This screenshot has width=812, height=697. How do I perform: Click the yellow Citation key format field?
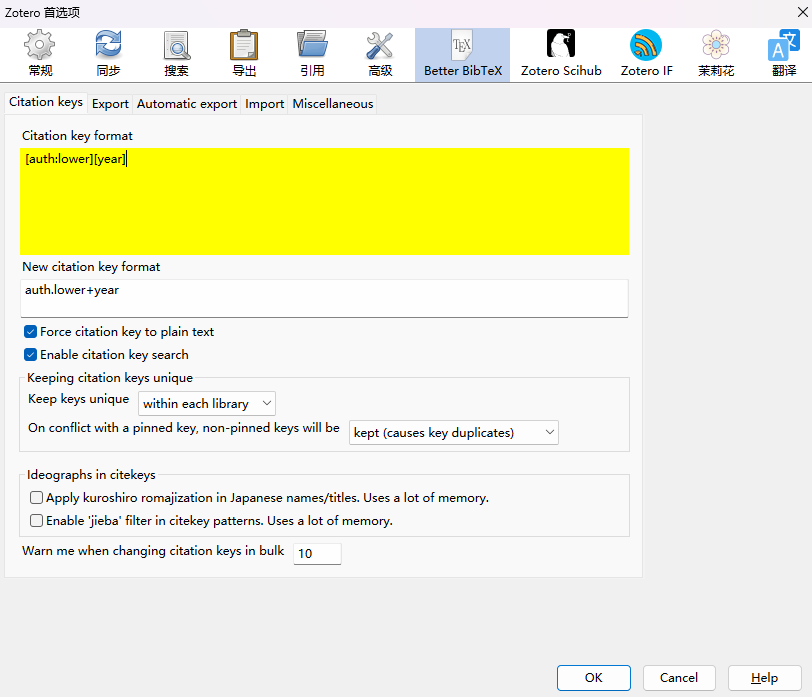coord(325,201)
